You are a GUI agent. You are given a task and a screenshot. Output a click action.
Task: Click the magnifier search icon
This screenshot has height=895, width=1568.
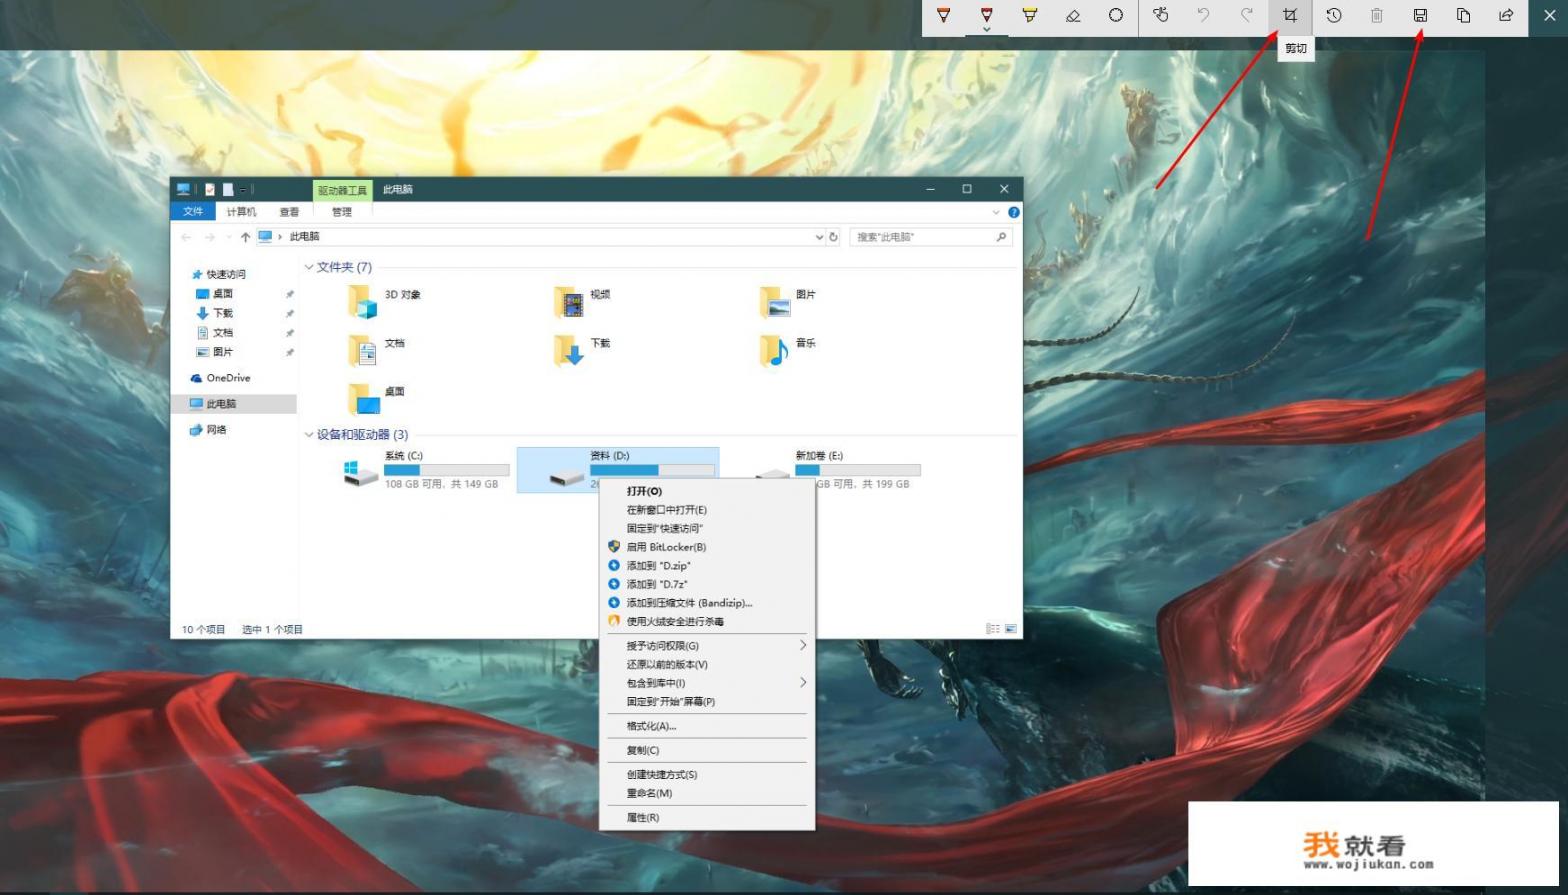(x=1001, y=237)
